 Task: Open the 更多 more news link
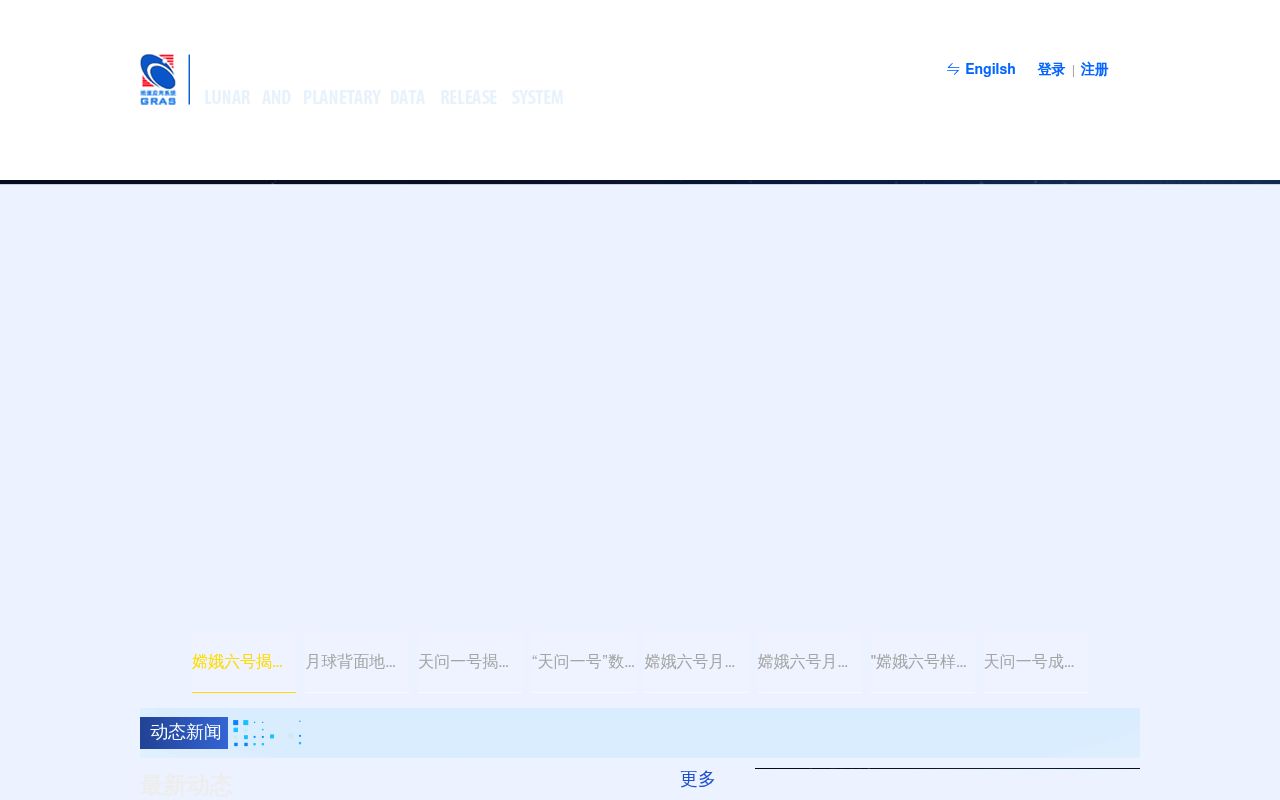tap(698, 780)
